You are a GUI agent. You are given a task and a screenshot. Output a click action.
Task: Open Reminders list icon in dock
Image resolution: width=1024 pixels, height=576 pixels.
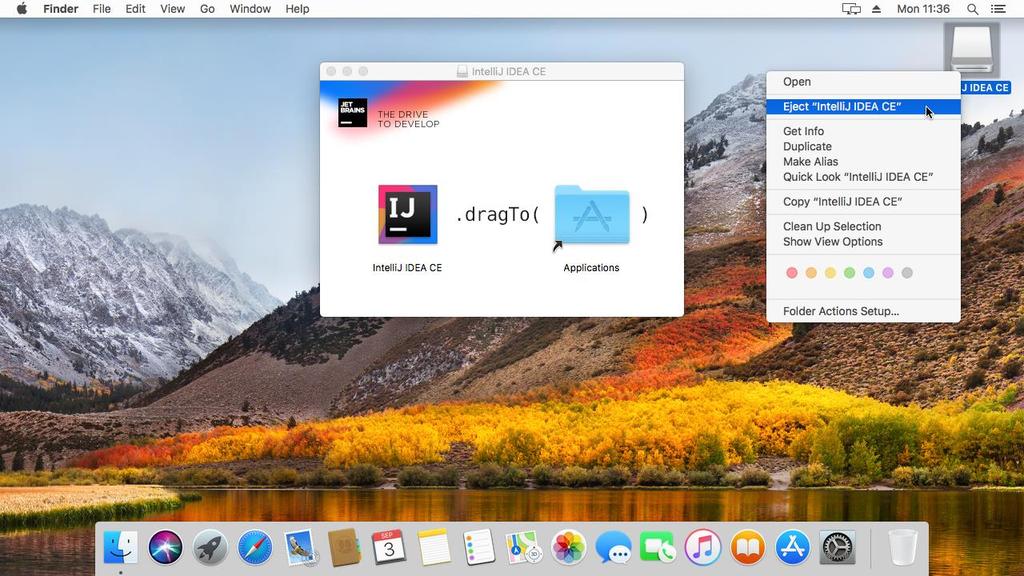click(479, 547)
